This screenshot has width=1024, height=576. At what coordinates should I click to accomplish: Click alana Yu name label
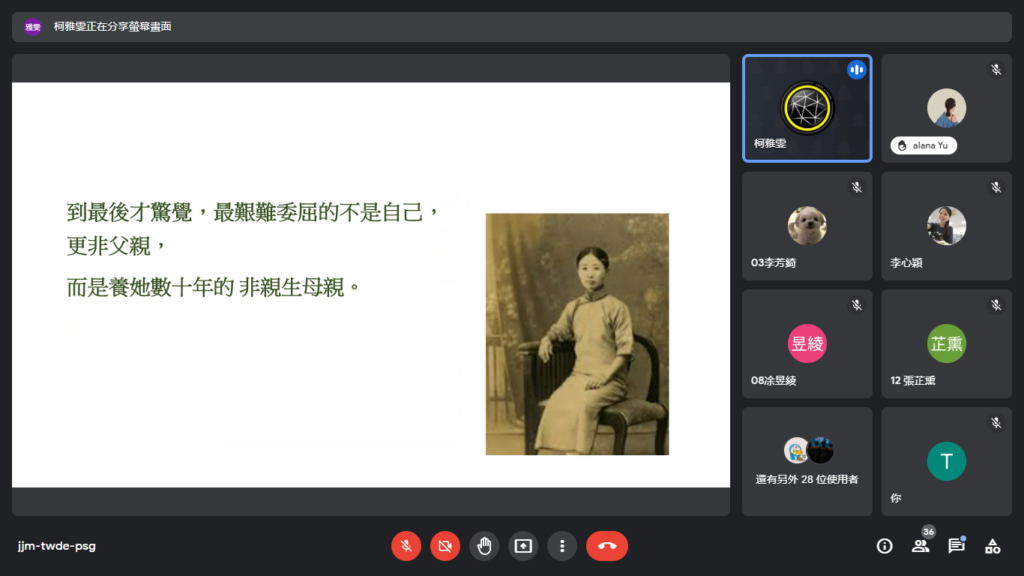[x=924, y=146]
